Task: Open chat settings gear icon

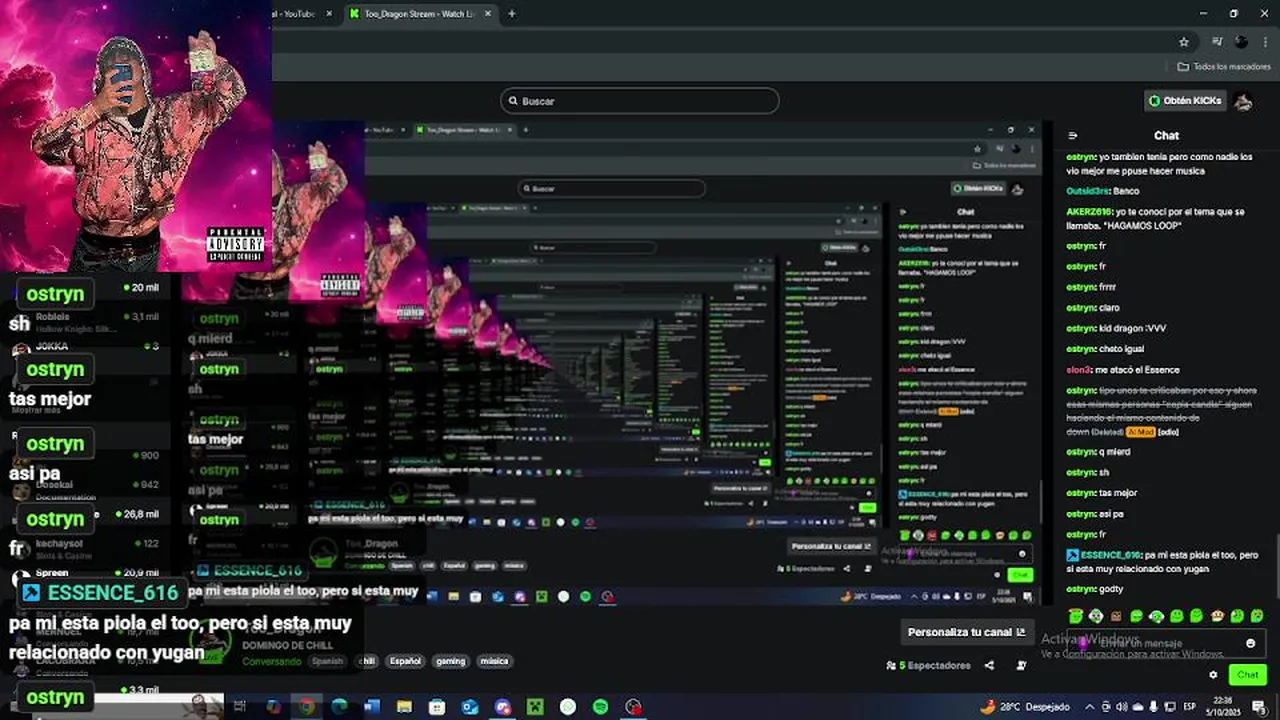Action: 1213,674
